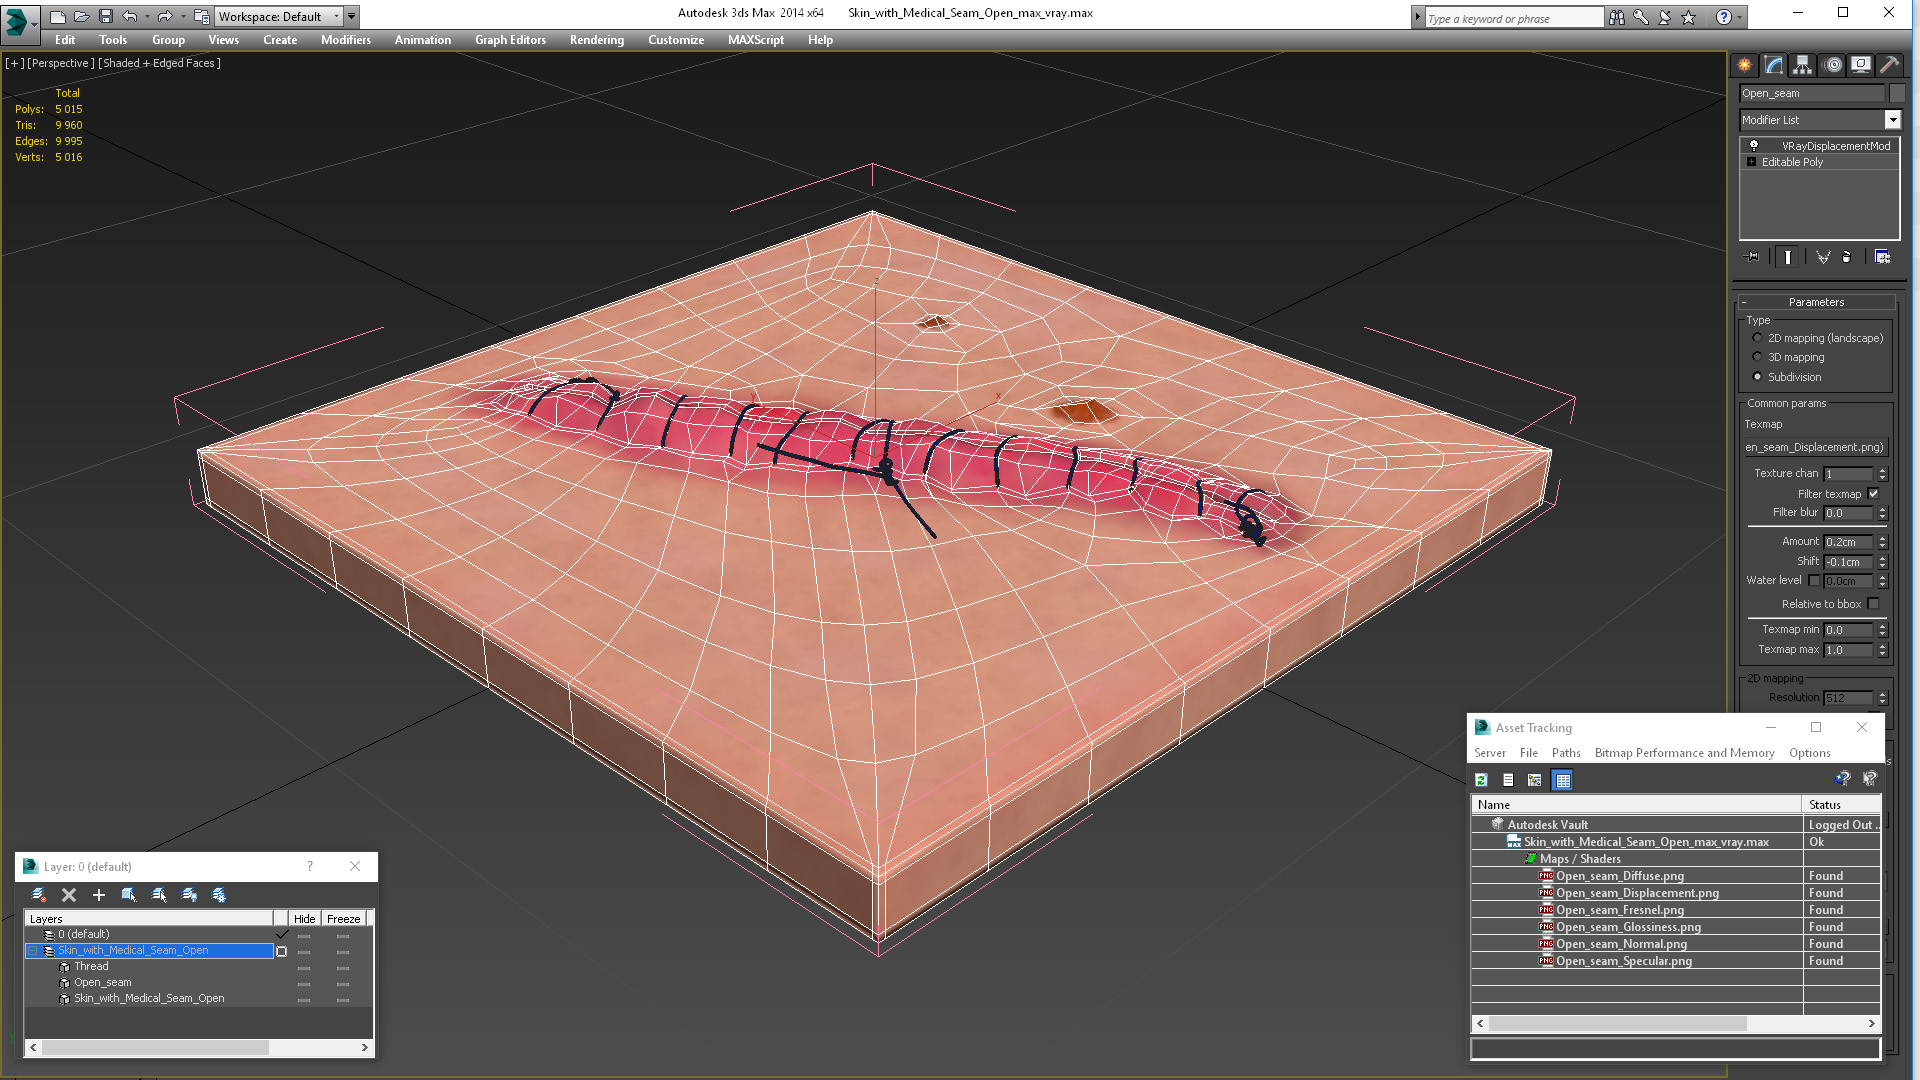
Task: Toggle VRayDisplacementMod lightbulb on/off
Action: (1753, 146)
